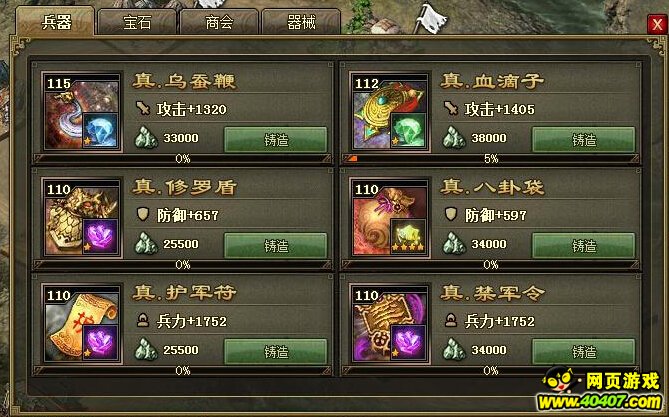Click 铸造 button for 真.八卦袋
Viewport: 669px width, 417px height.
pos(583,245)
